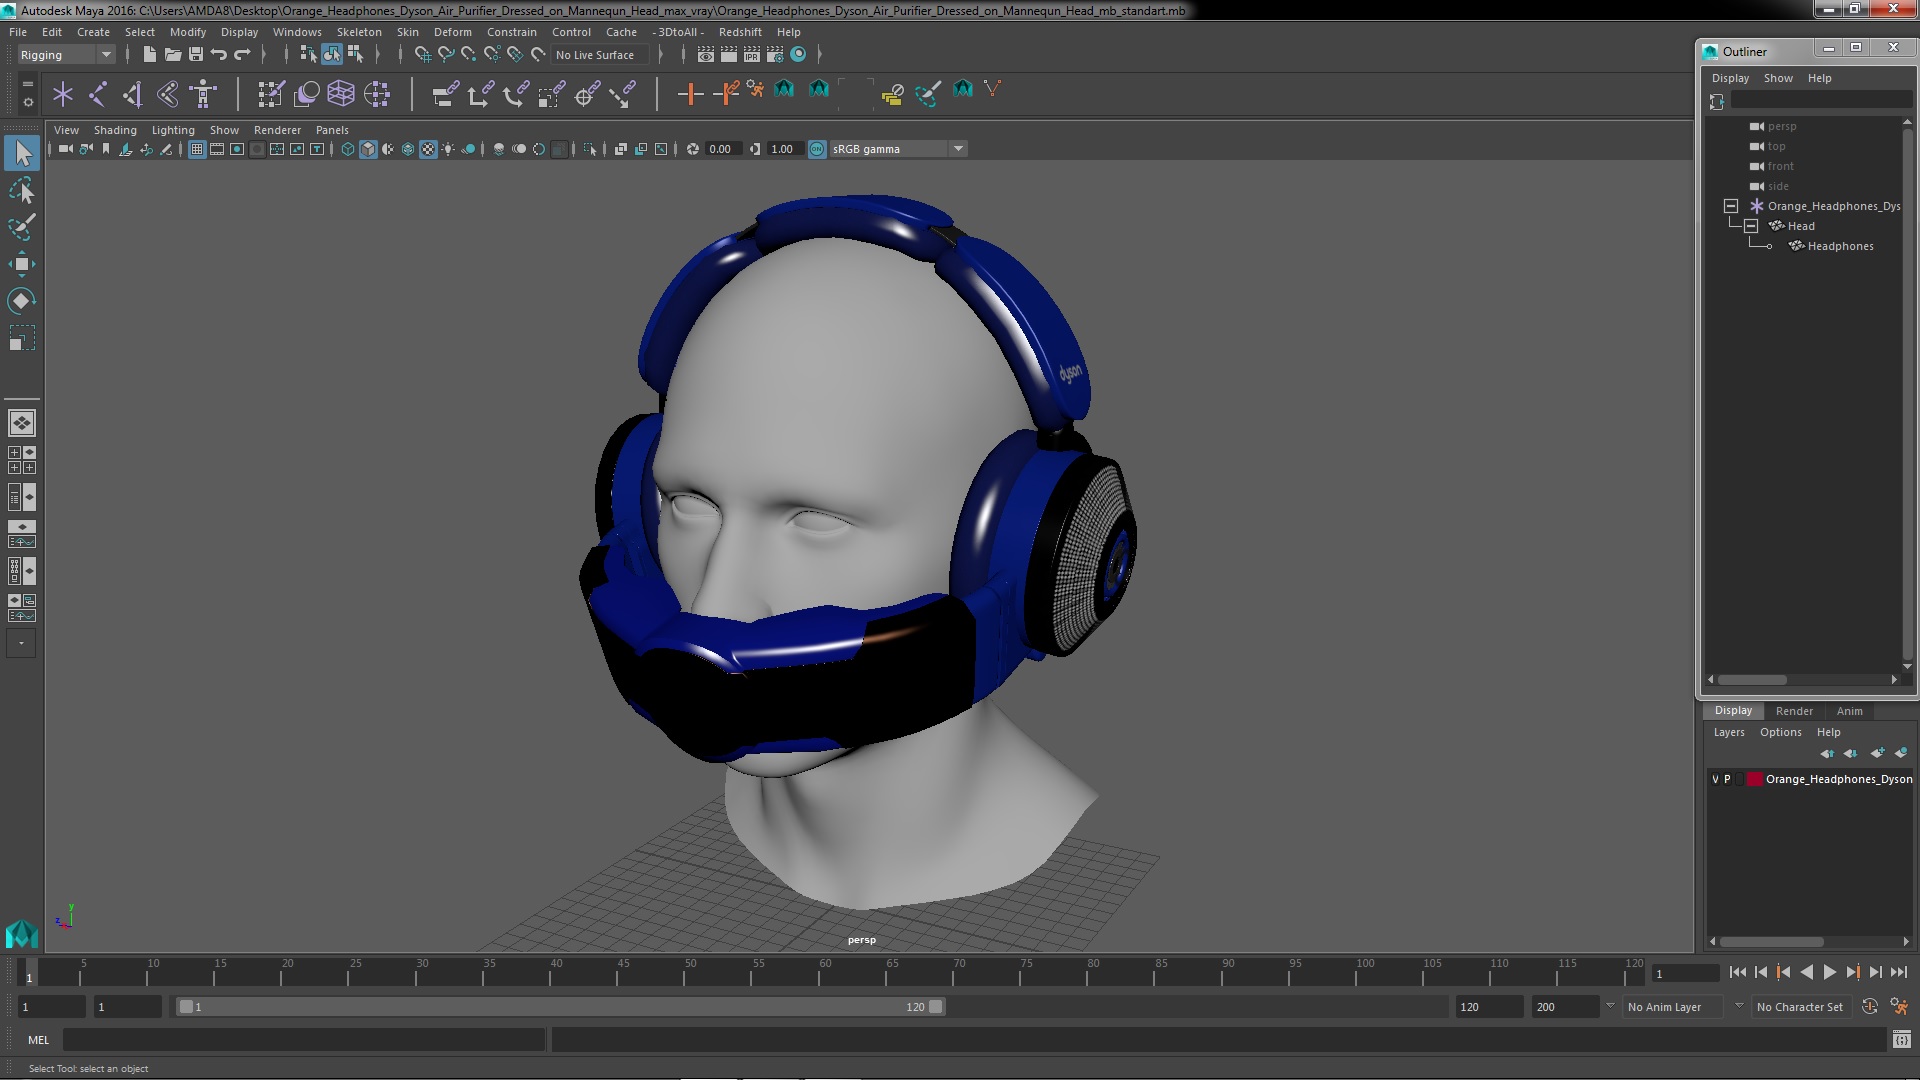Click the Create Joint shelf icon

click(x=98, y=94)
